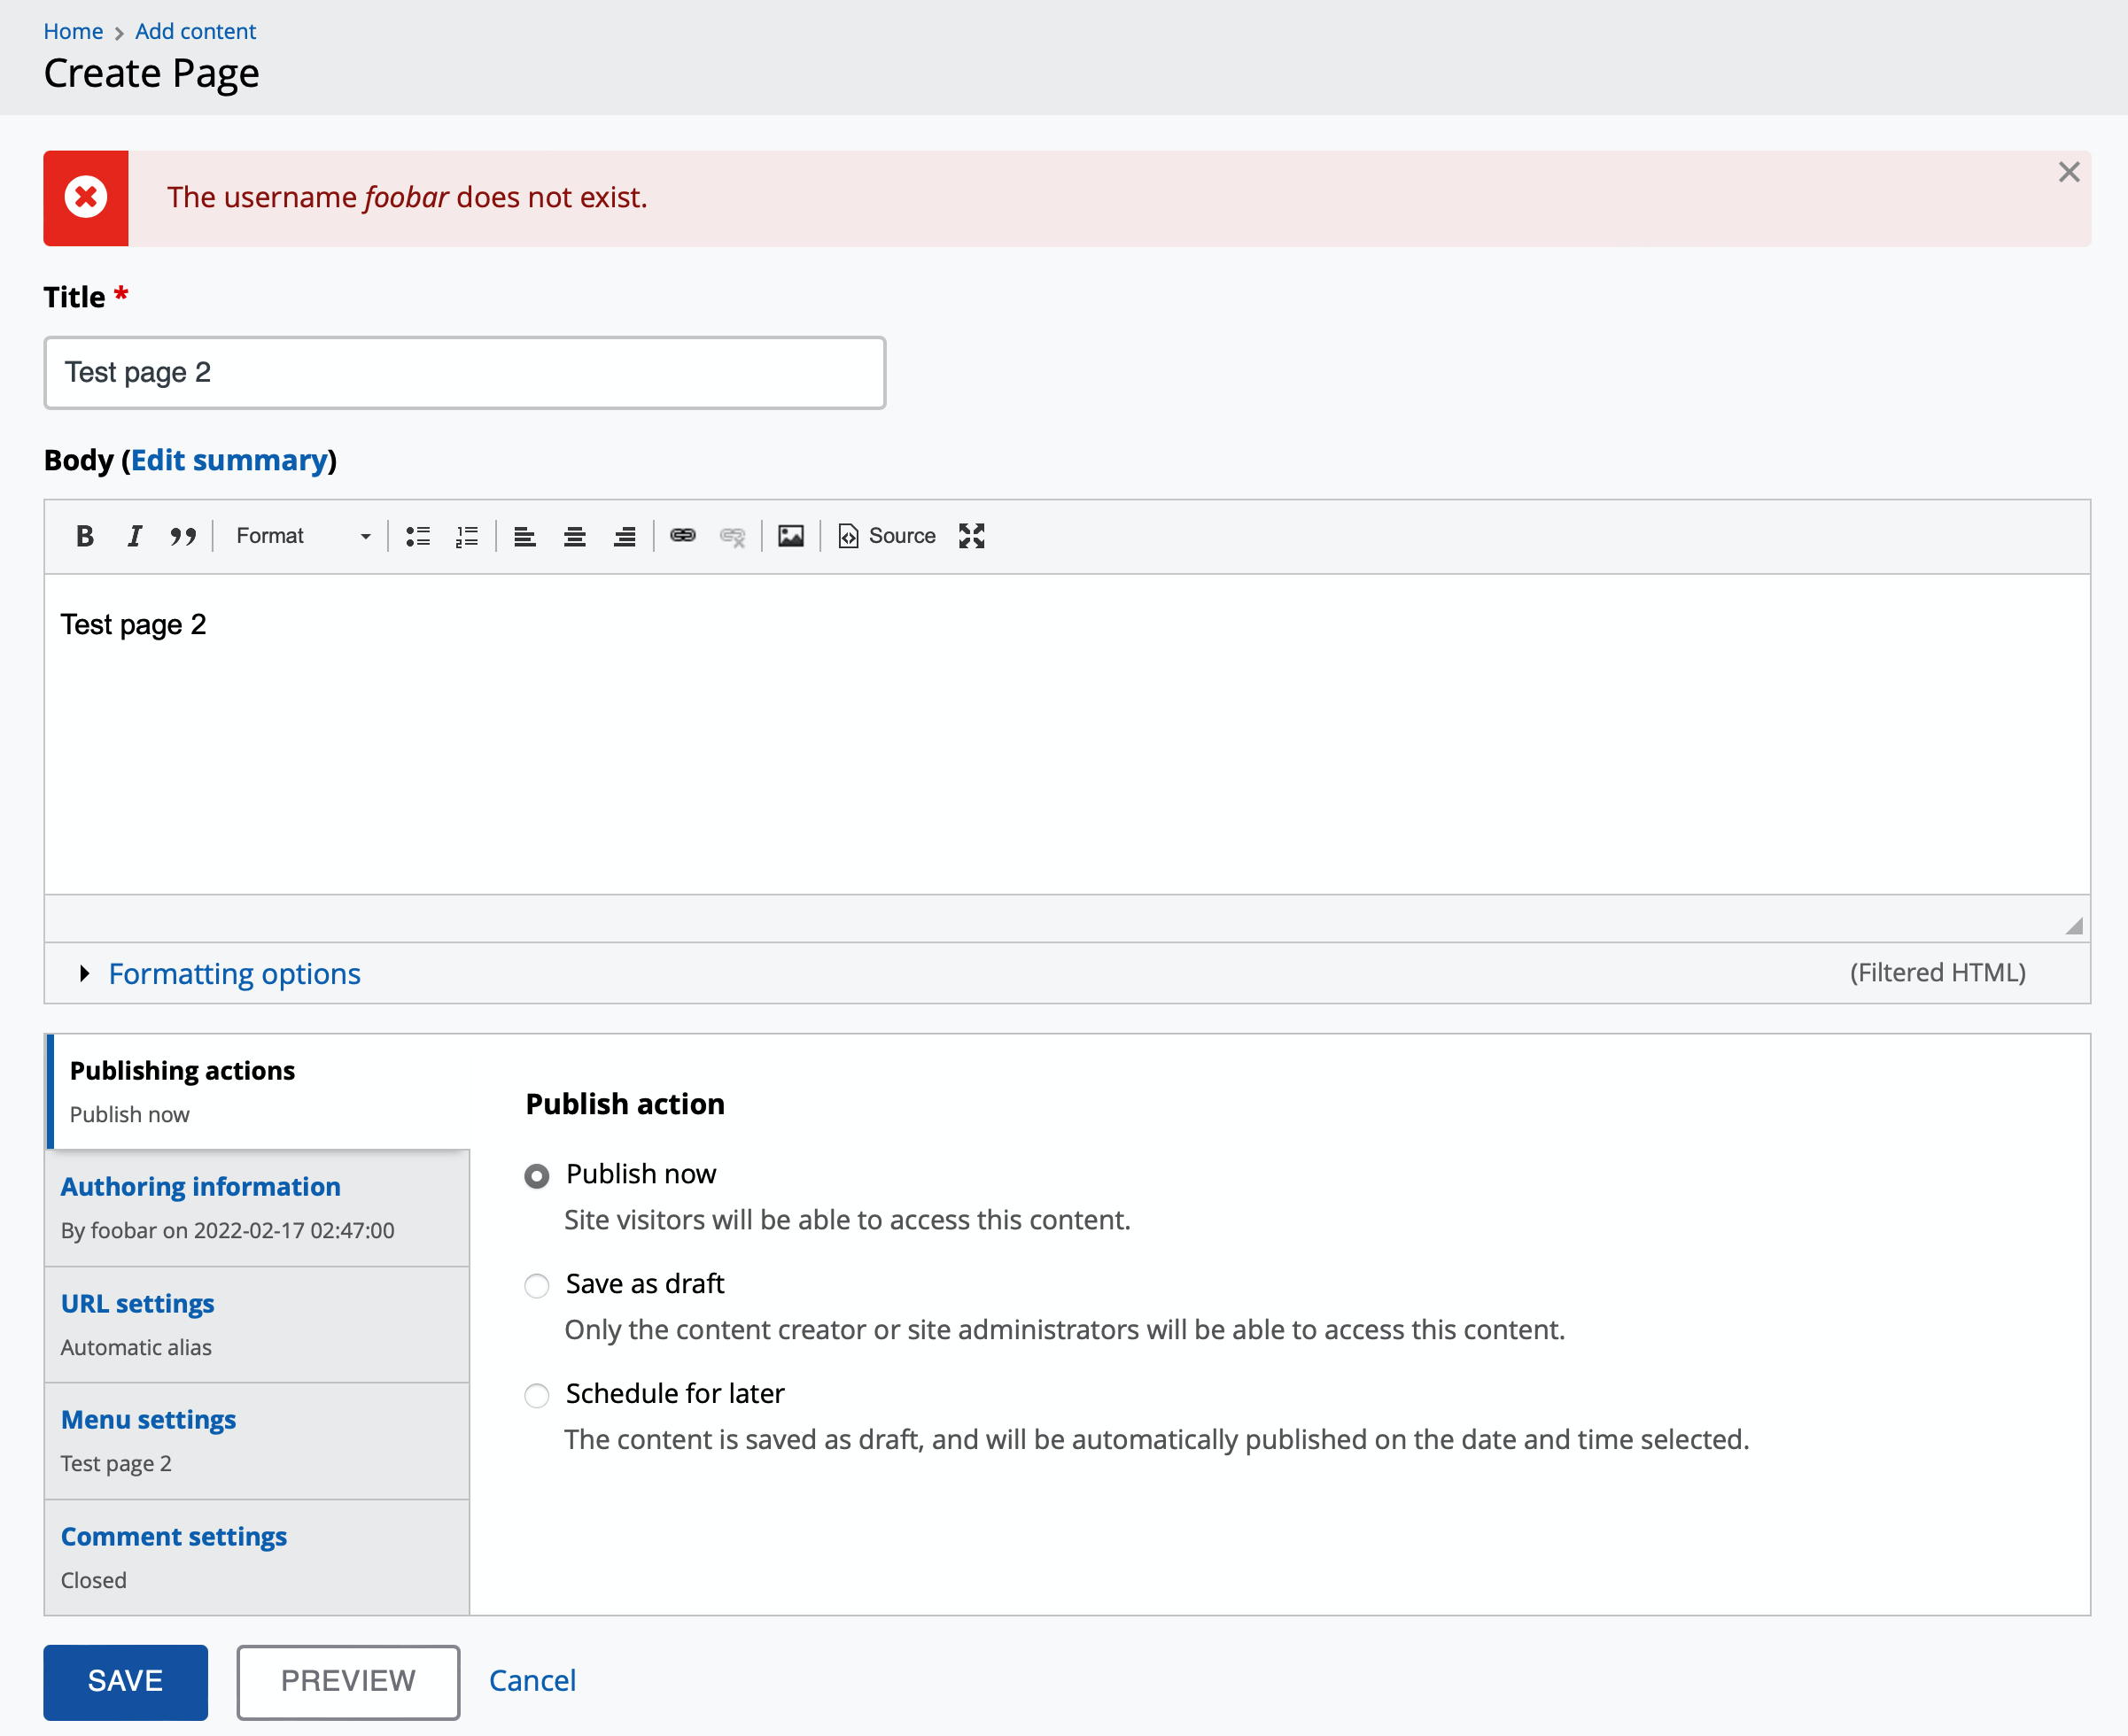
Task: Insert a link in the editor
Action: point(684,536)
